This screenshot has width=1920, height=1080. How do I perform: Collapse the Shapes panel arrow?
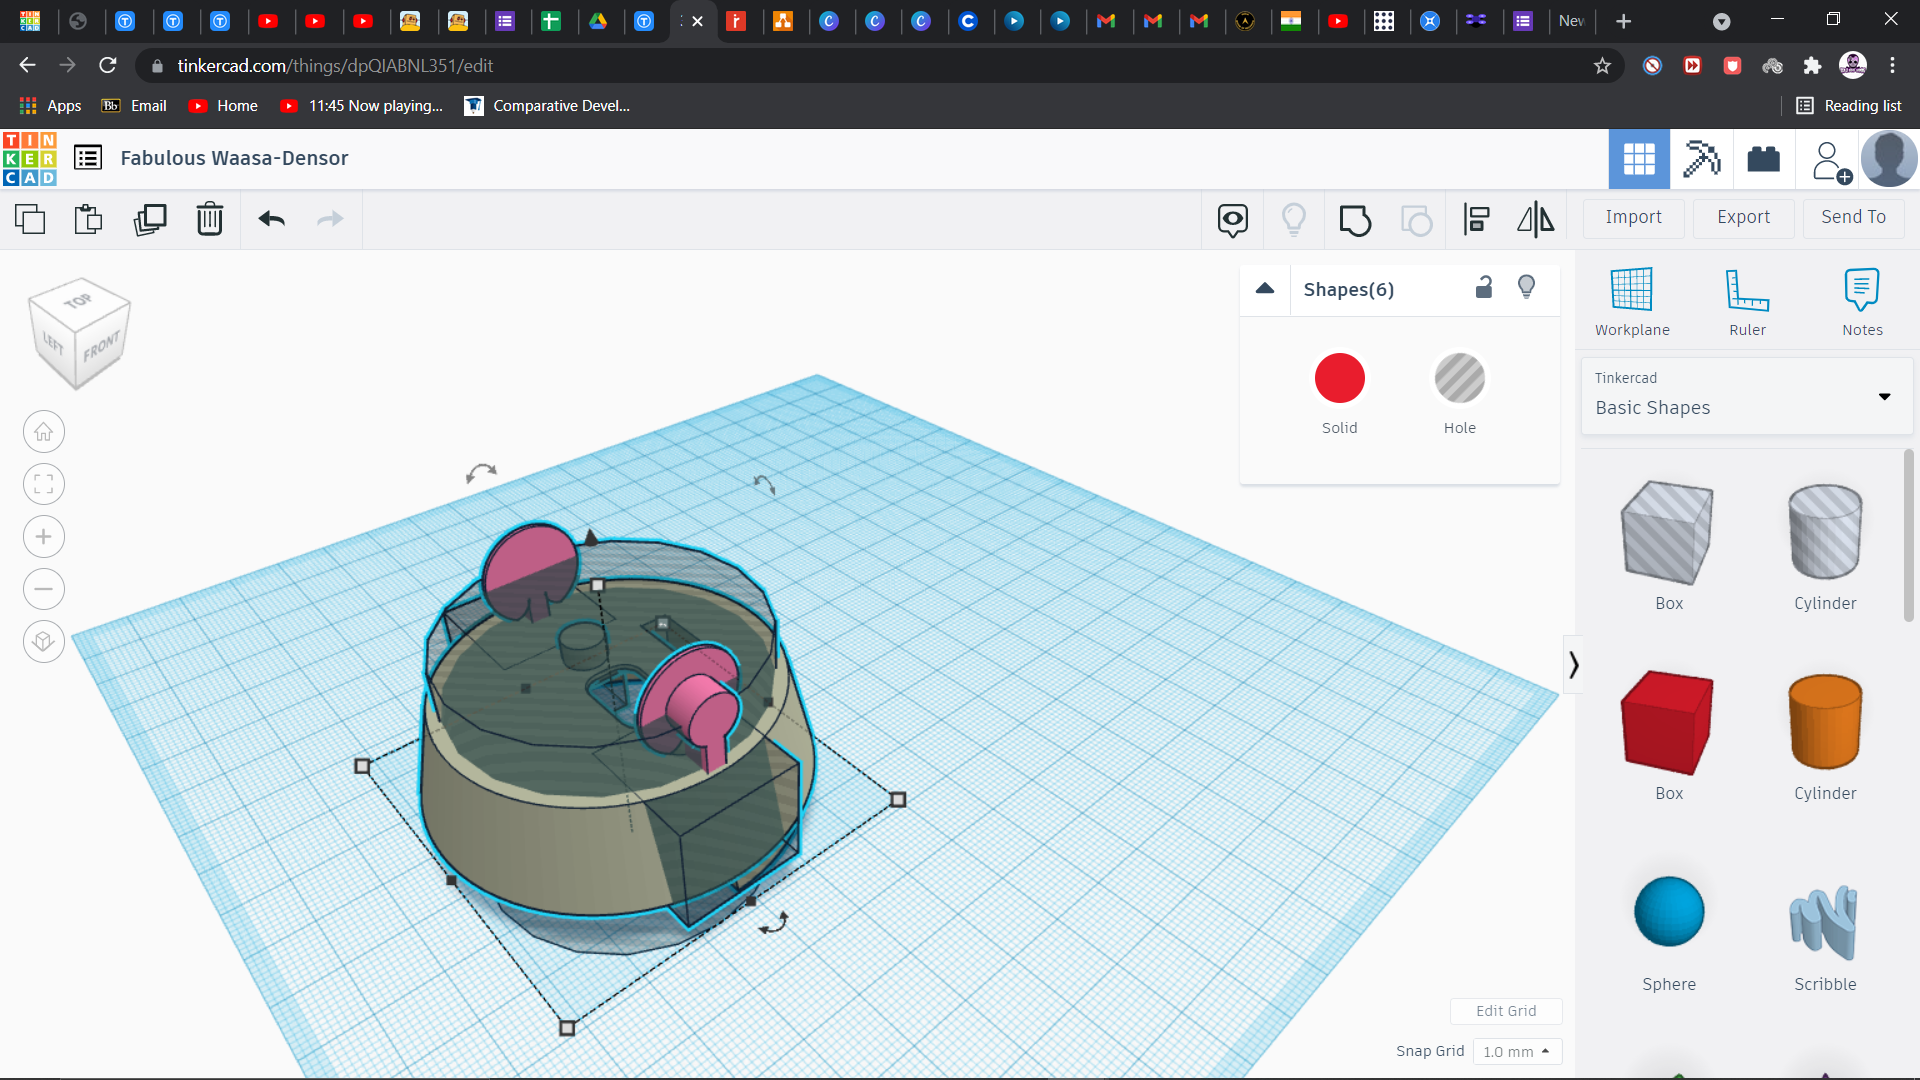[x=1266, y=289]
